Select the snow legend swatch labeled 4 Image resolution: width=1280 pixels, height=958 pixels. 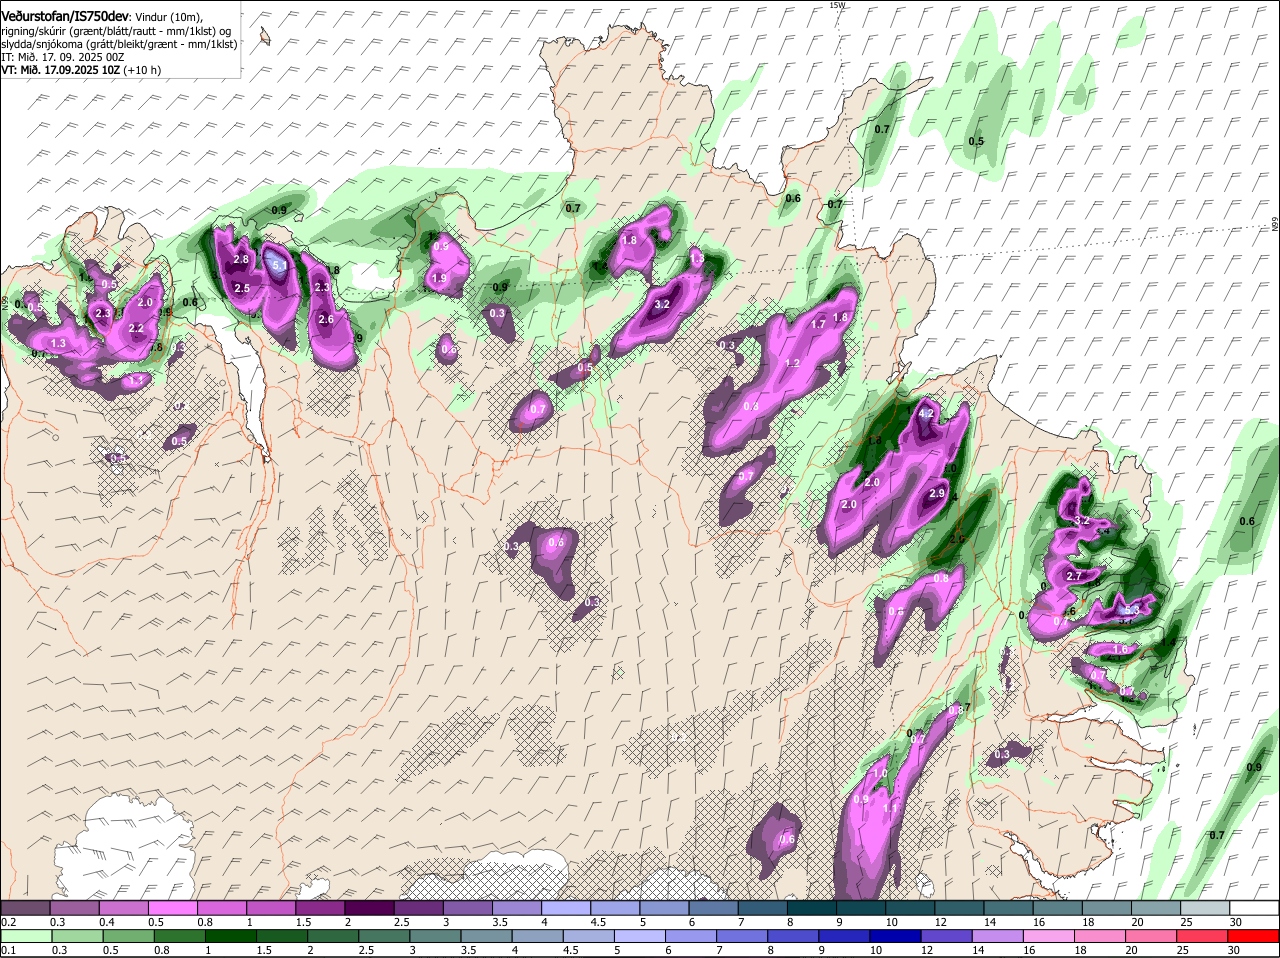click(x=564, y=907)
